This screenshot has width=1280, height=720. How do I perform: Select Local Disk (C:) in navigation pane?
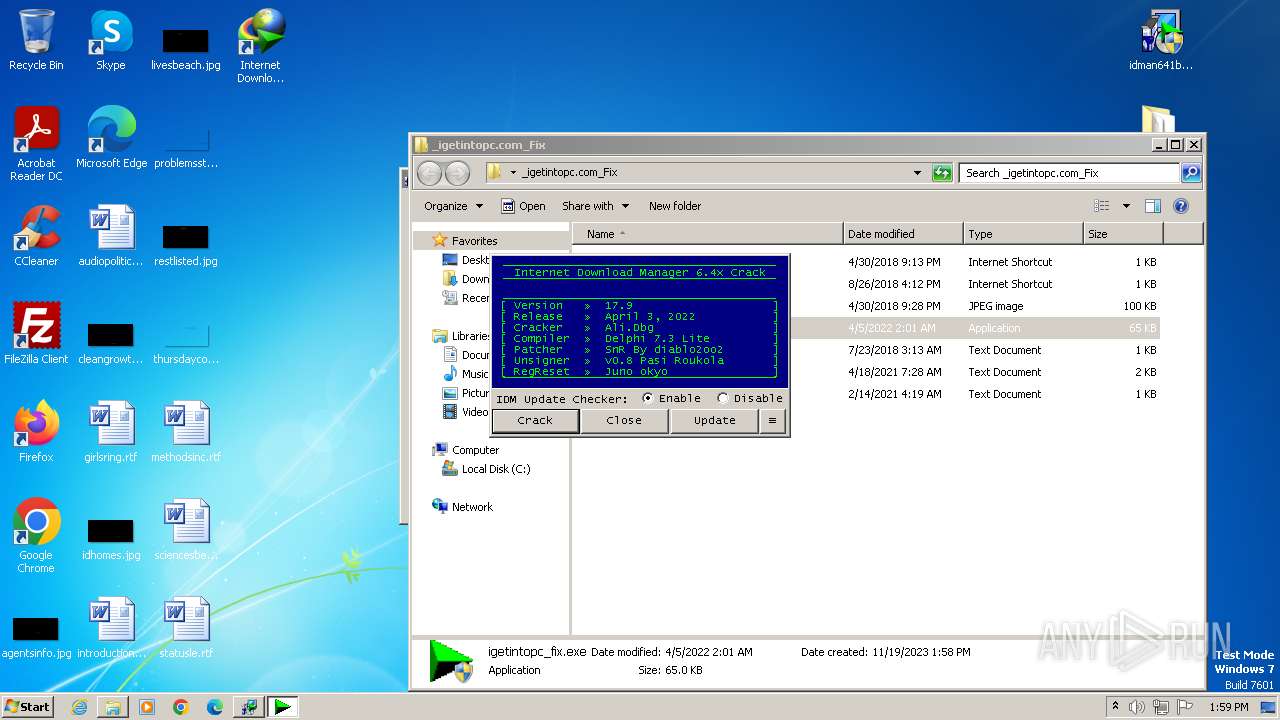click(x=496, y=469)
